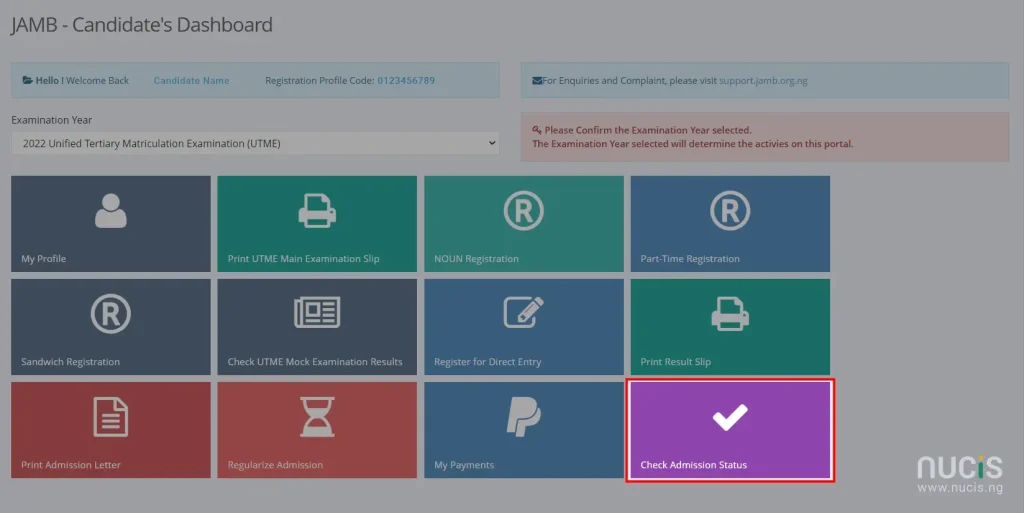Select the NOUN Registration registered icon
Viewport: 1024px width, 513px height.
tap(524, 211)
